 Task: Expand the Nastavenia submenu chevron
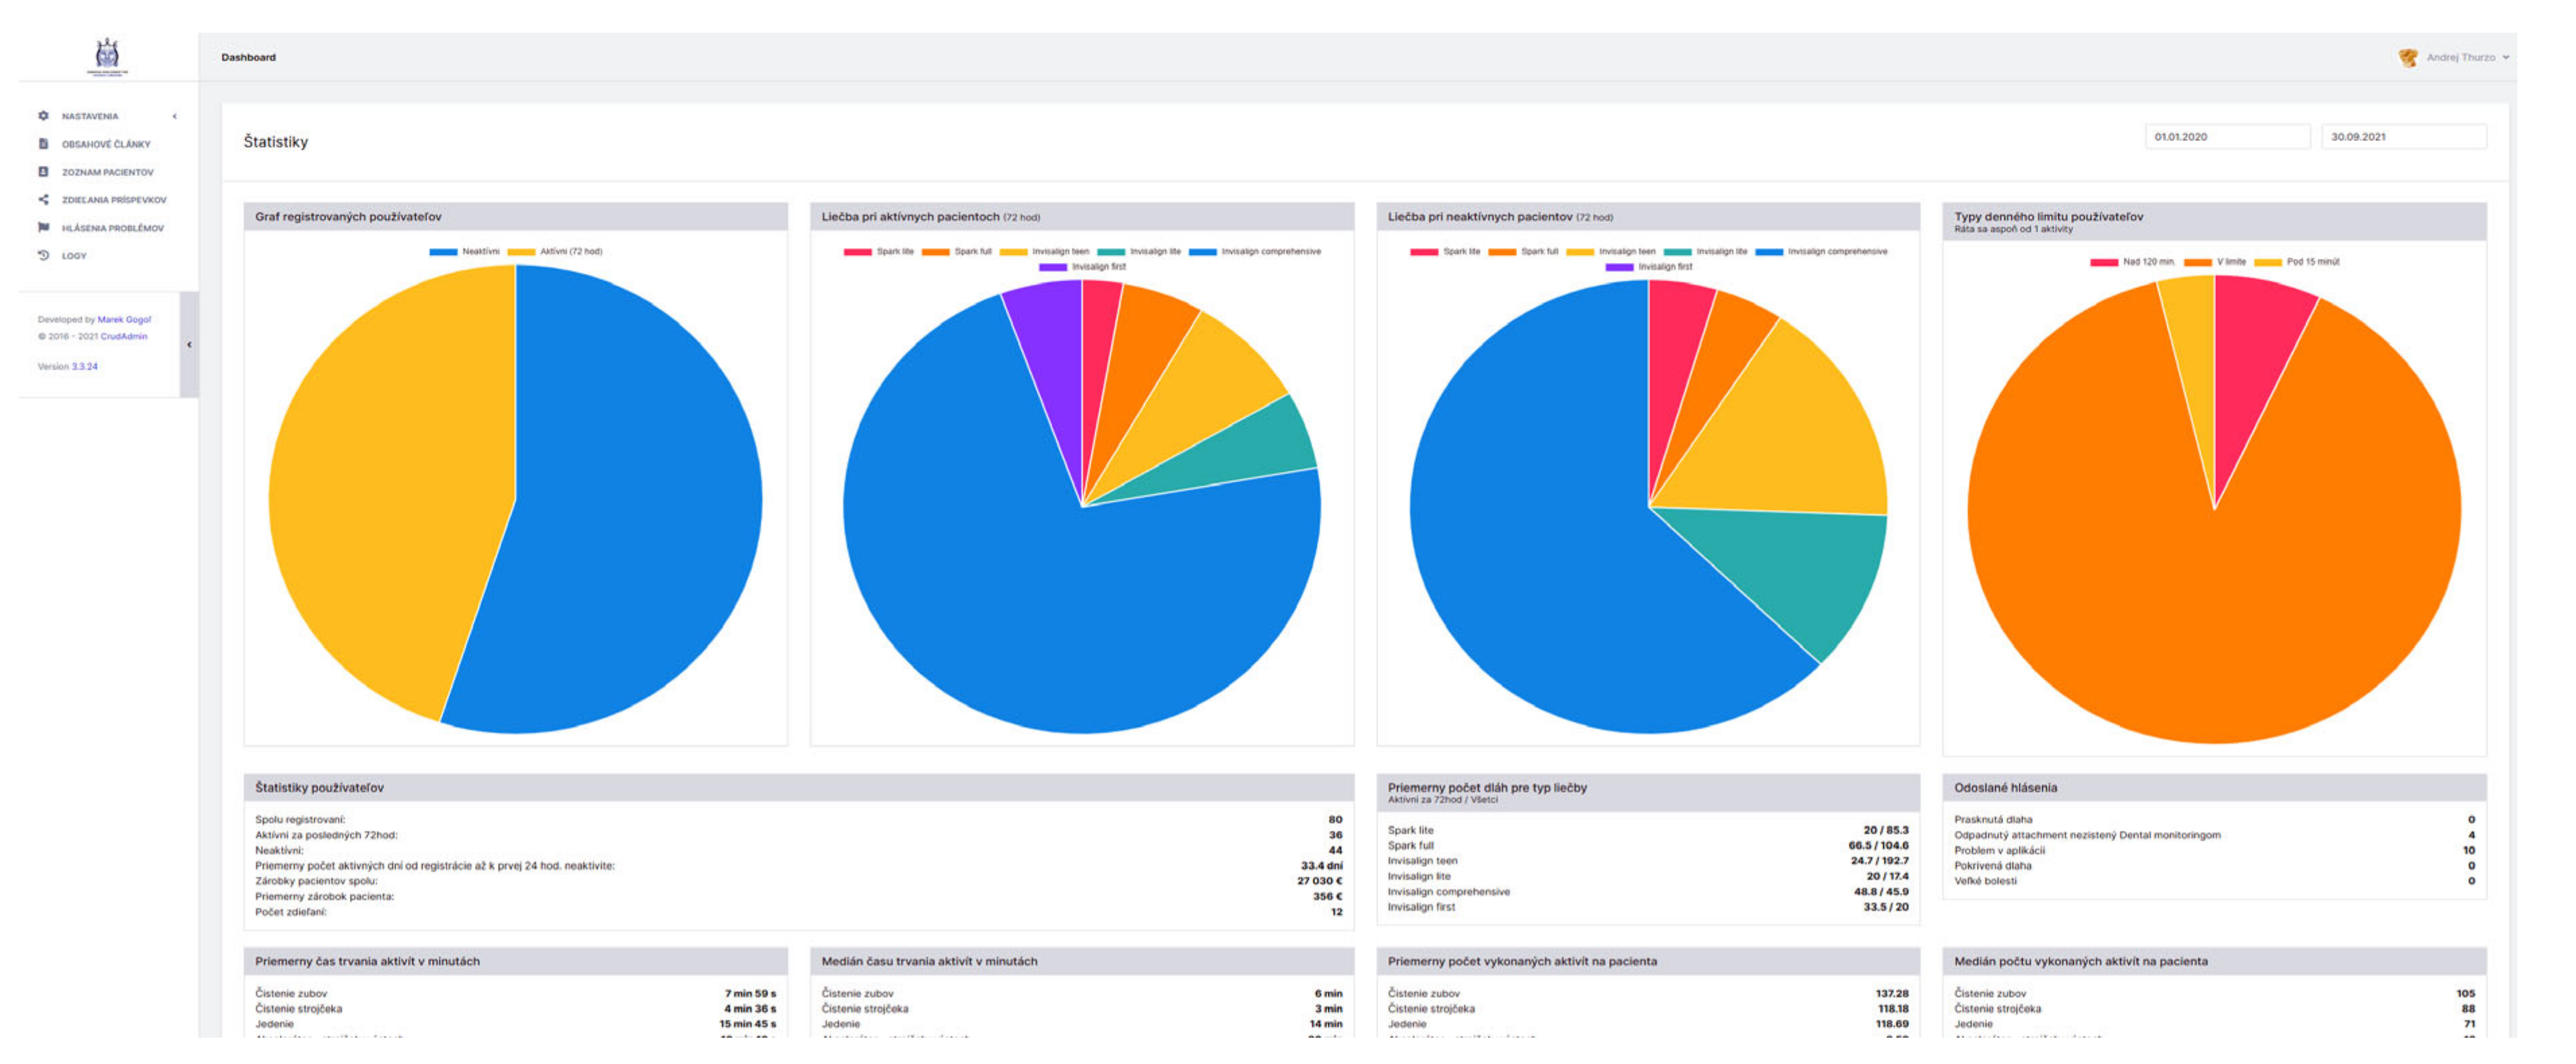pyautogui.click(x=175, y=116)
